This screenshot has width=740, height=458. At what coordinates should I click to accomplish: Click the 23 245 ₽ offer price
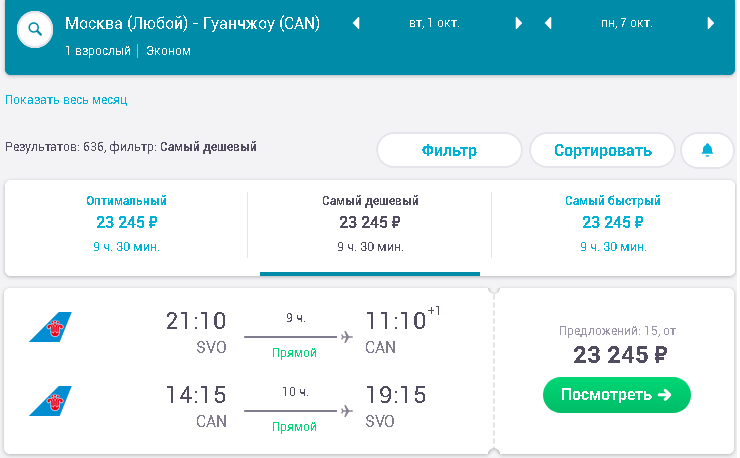pyautogui.click(x=620, y=355)
